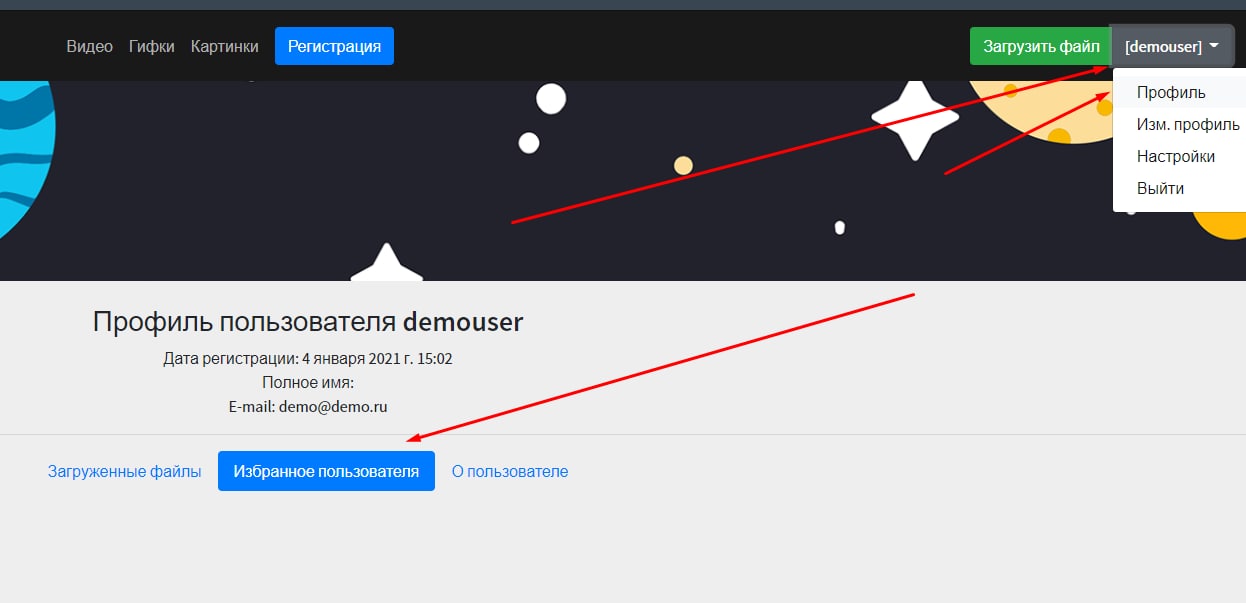Open the О пользователе tab
Image resolution: width=1246 pixels, height=603 pixels.
point(510,471)
